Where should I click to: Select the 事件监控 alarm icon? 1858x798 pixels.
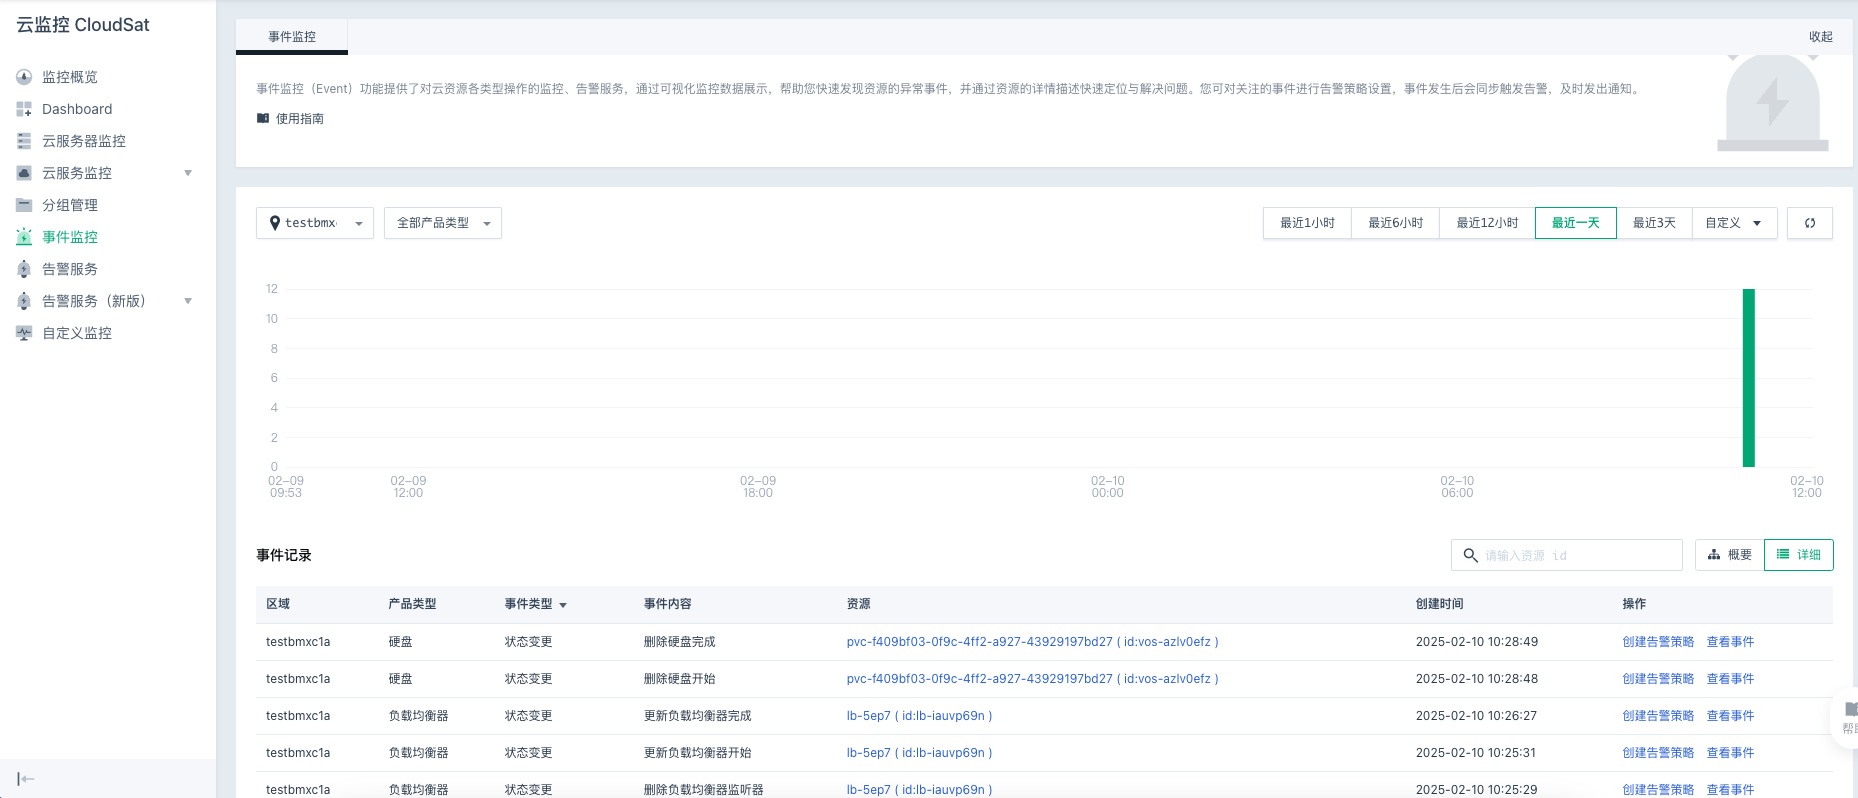pos(24,237)
